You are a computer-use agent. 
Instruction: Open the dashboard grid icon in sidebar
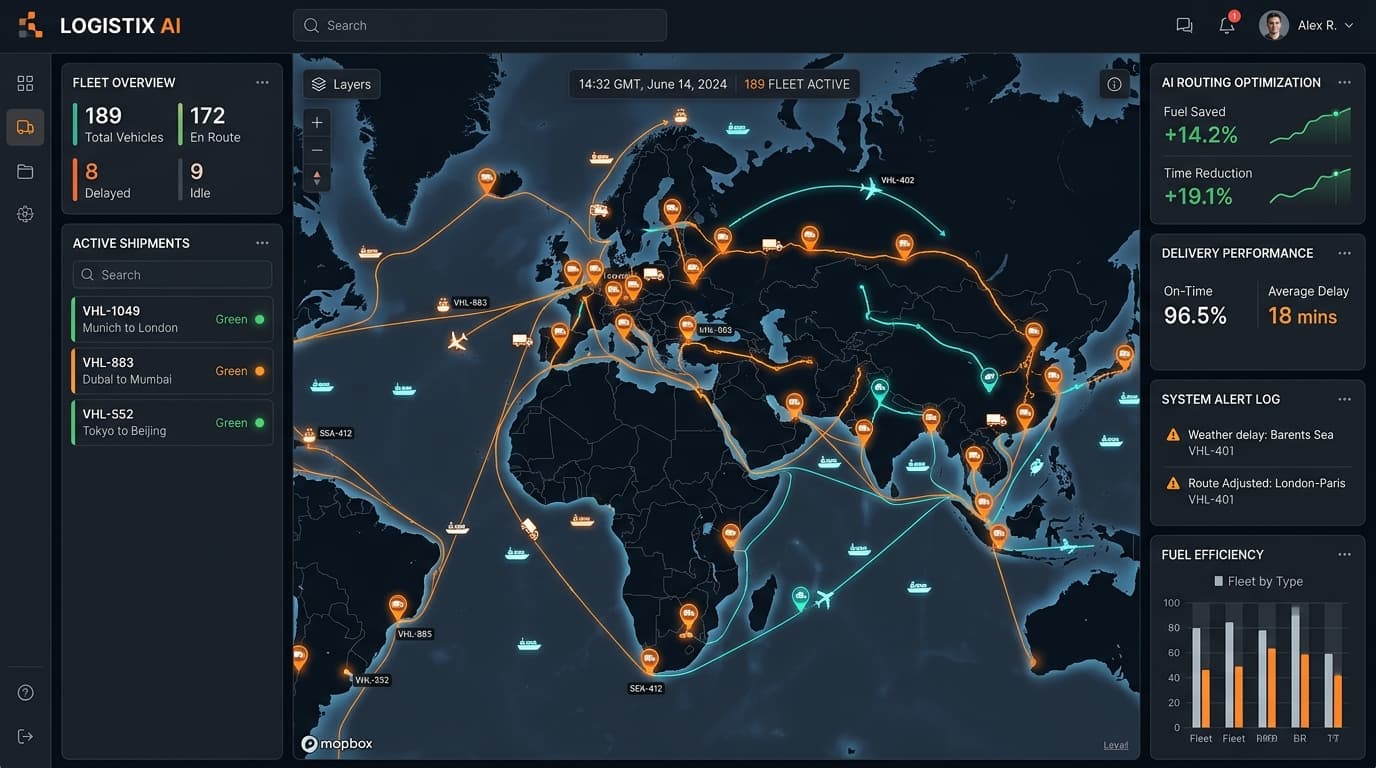click(x=25, y=83)
